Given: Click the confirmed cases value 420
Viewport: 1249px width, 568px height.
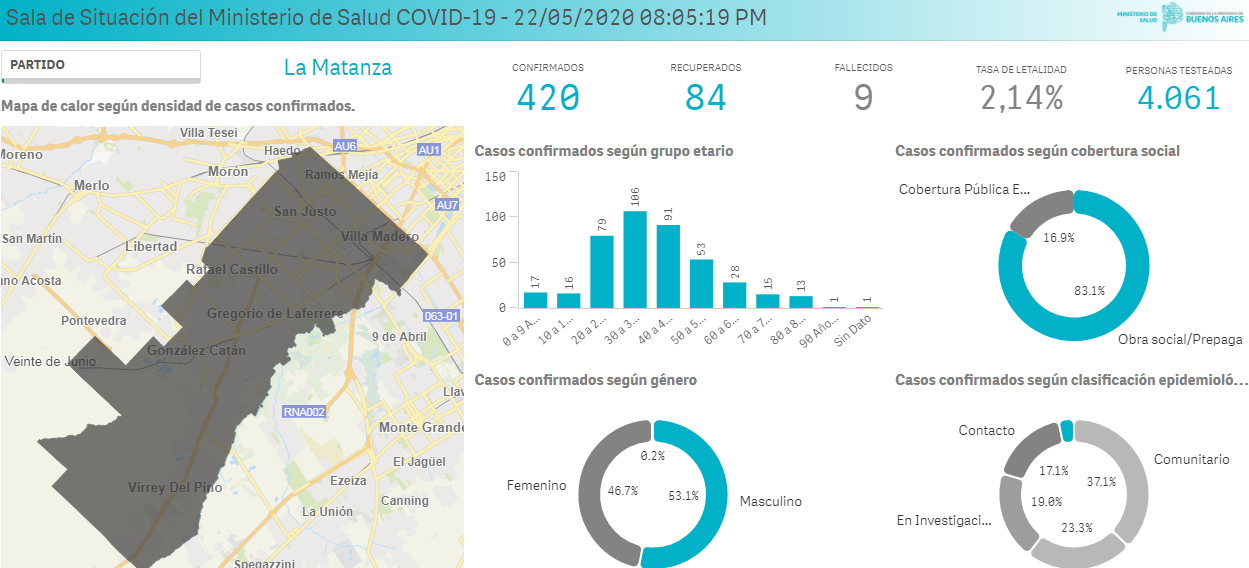Looking at the screenshot, I should tap(548, 97).
